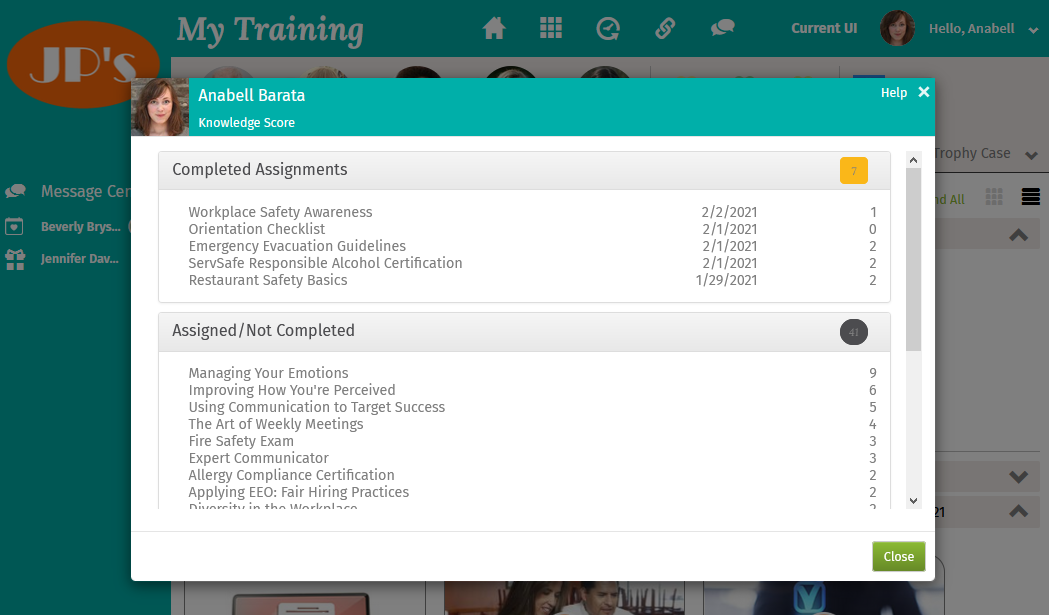The width and height of the screenshot is (1049, 615).
Task: Click the dialog scrollbar thumb
Action: 913,259
